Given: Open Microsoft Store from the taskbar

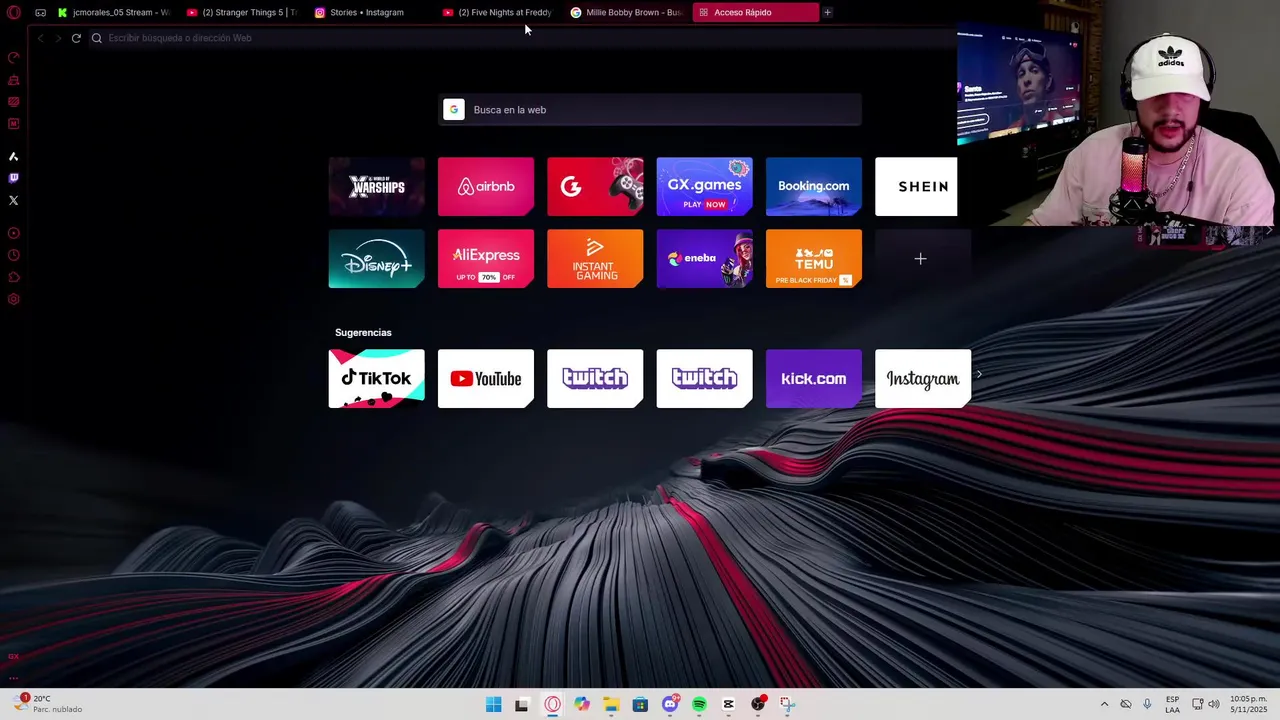Looking at the screenshot, I should click(x=640, y=704).
